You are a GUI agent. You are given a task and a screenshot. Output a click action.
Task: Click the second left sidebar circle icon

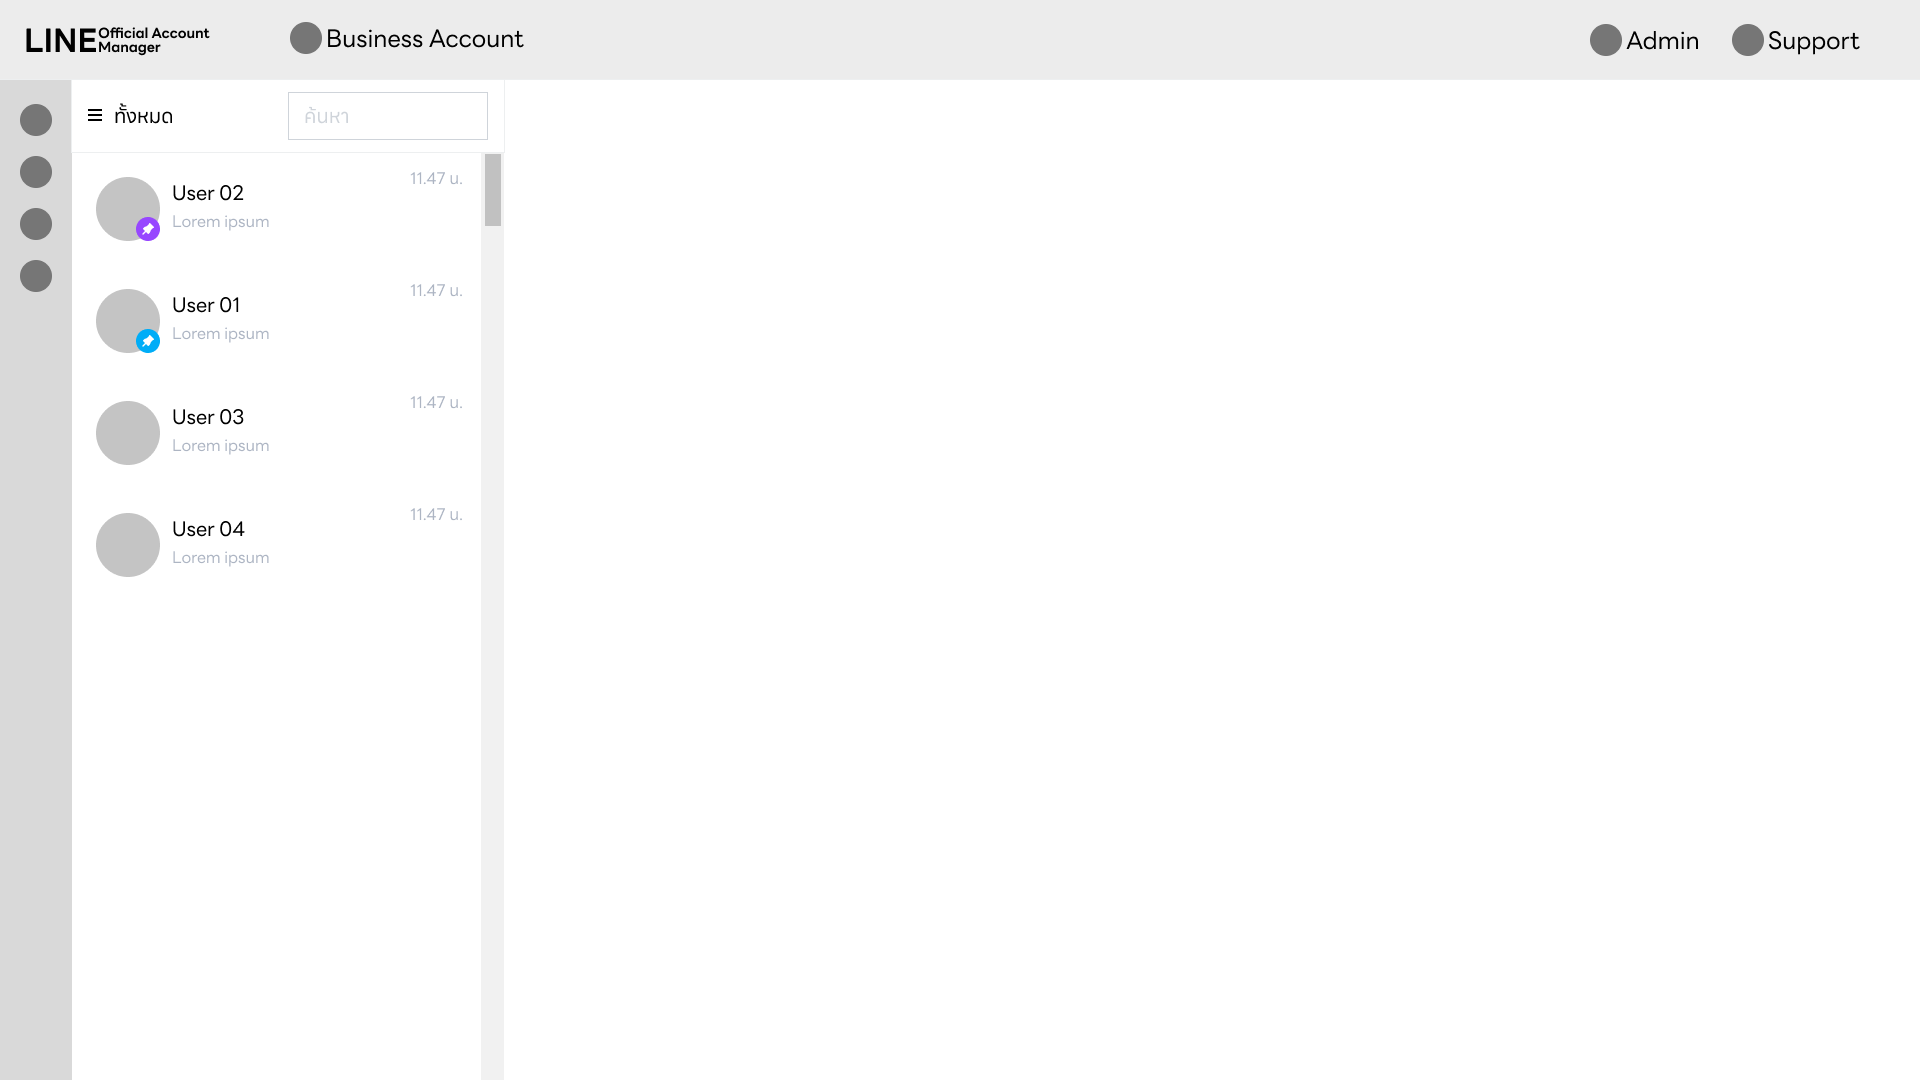(36, 172)
